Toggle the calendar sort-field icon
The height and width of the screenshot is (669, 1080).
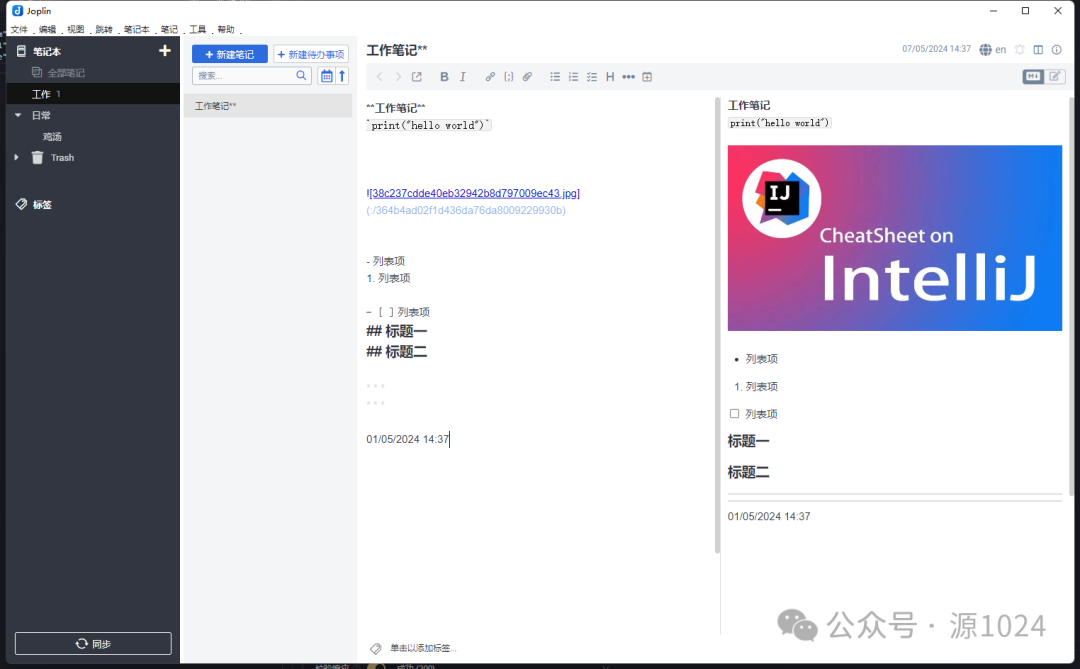326,76
